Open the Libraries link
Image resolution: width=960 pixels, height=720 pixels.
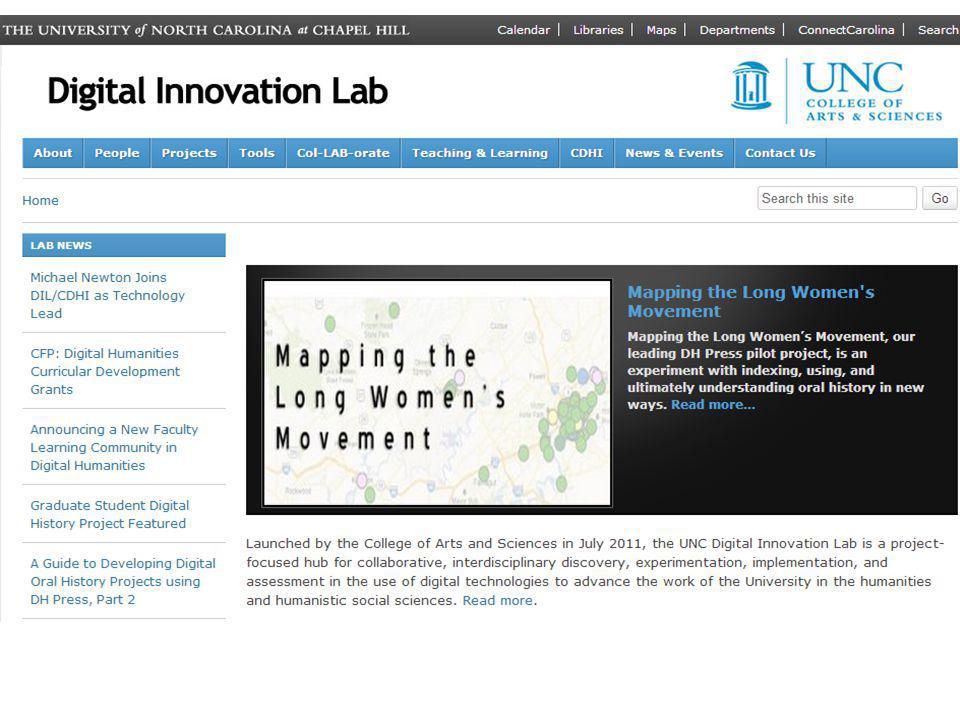point(598,29)
